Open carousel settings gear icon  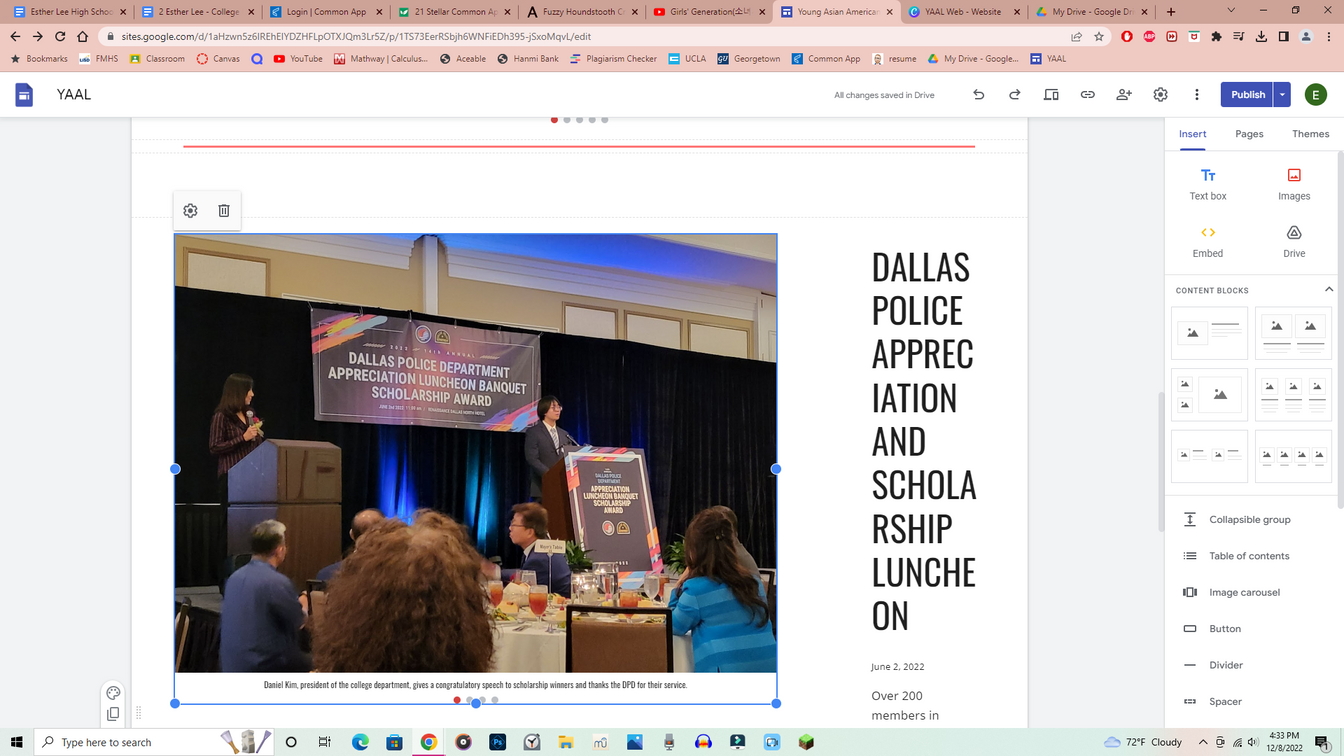[x=190, y=211]
